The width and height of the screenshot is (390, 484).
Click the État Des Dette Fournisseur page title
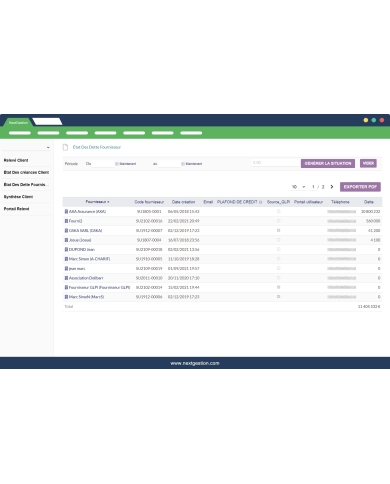[x=97, y=147]
